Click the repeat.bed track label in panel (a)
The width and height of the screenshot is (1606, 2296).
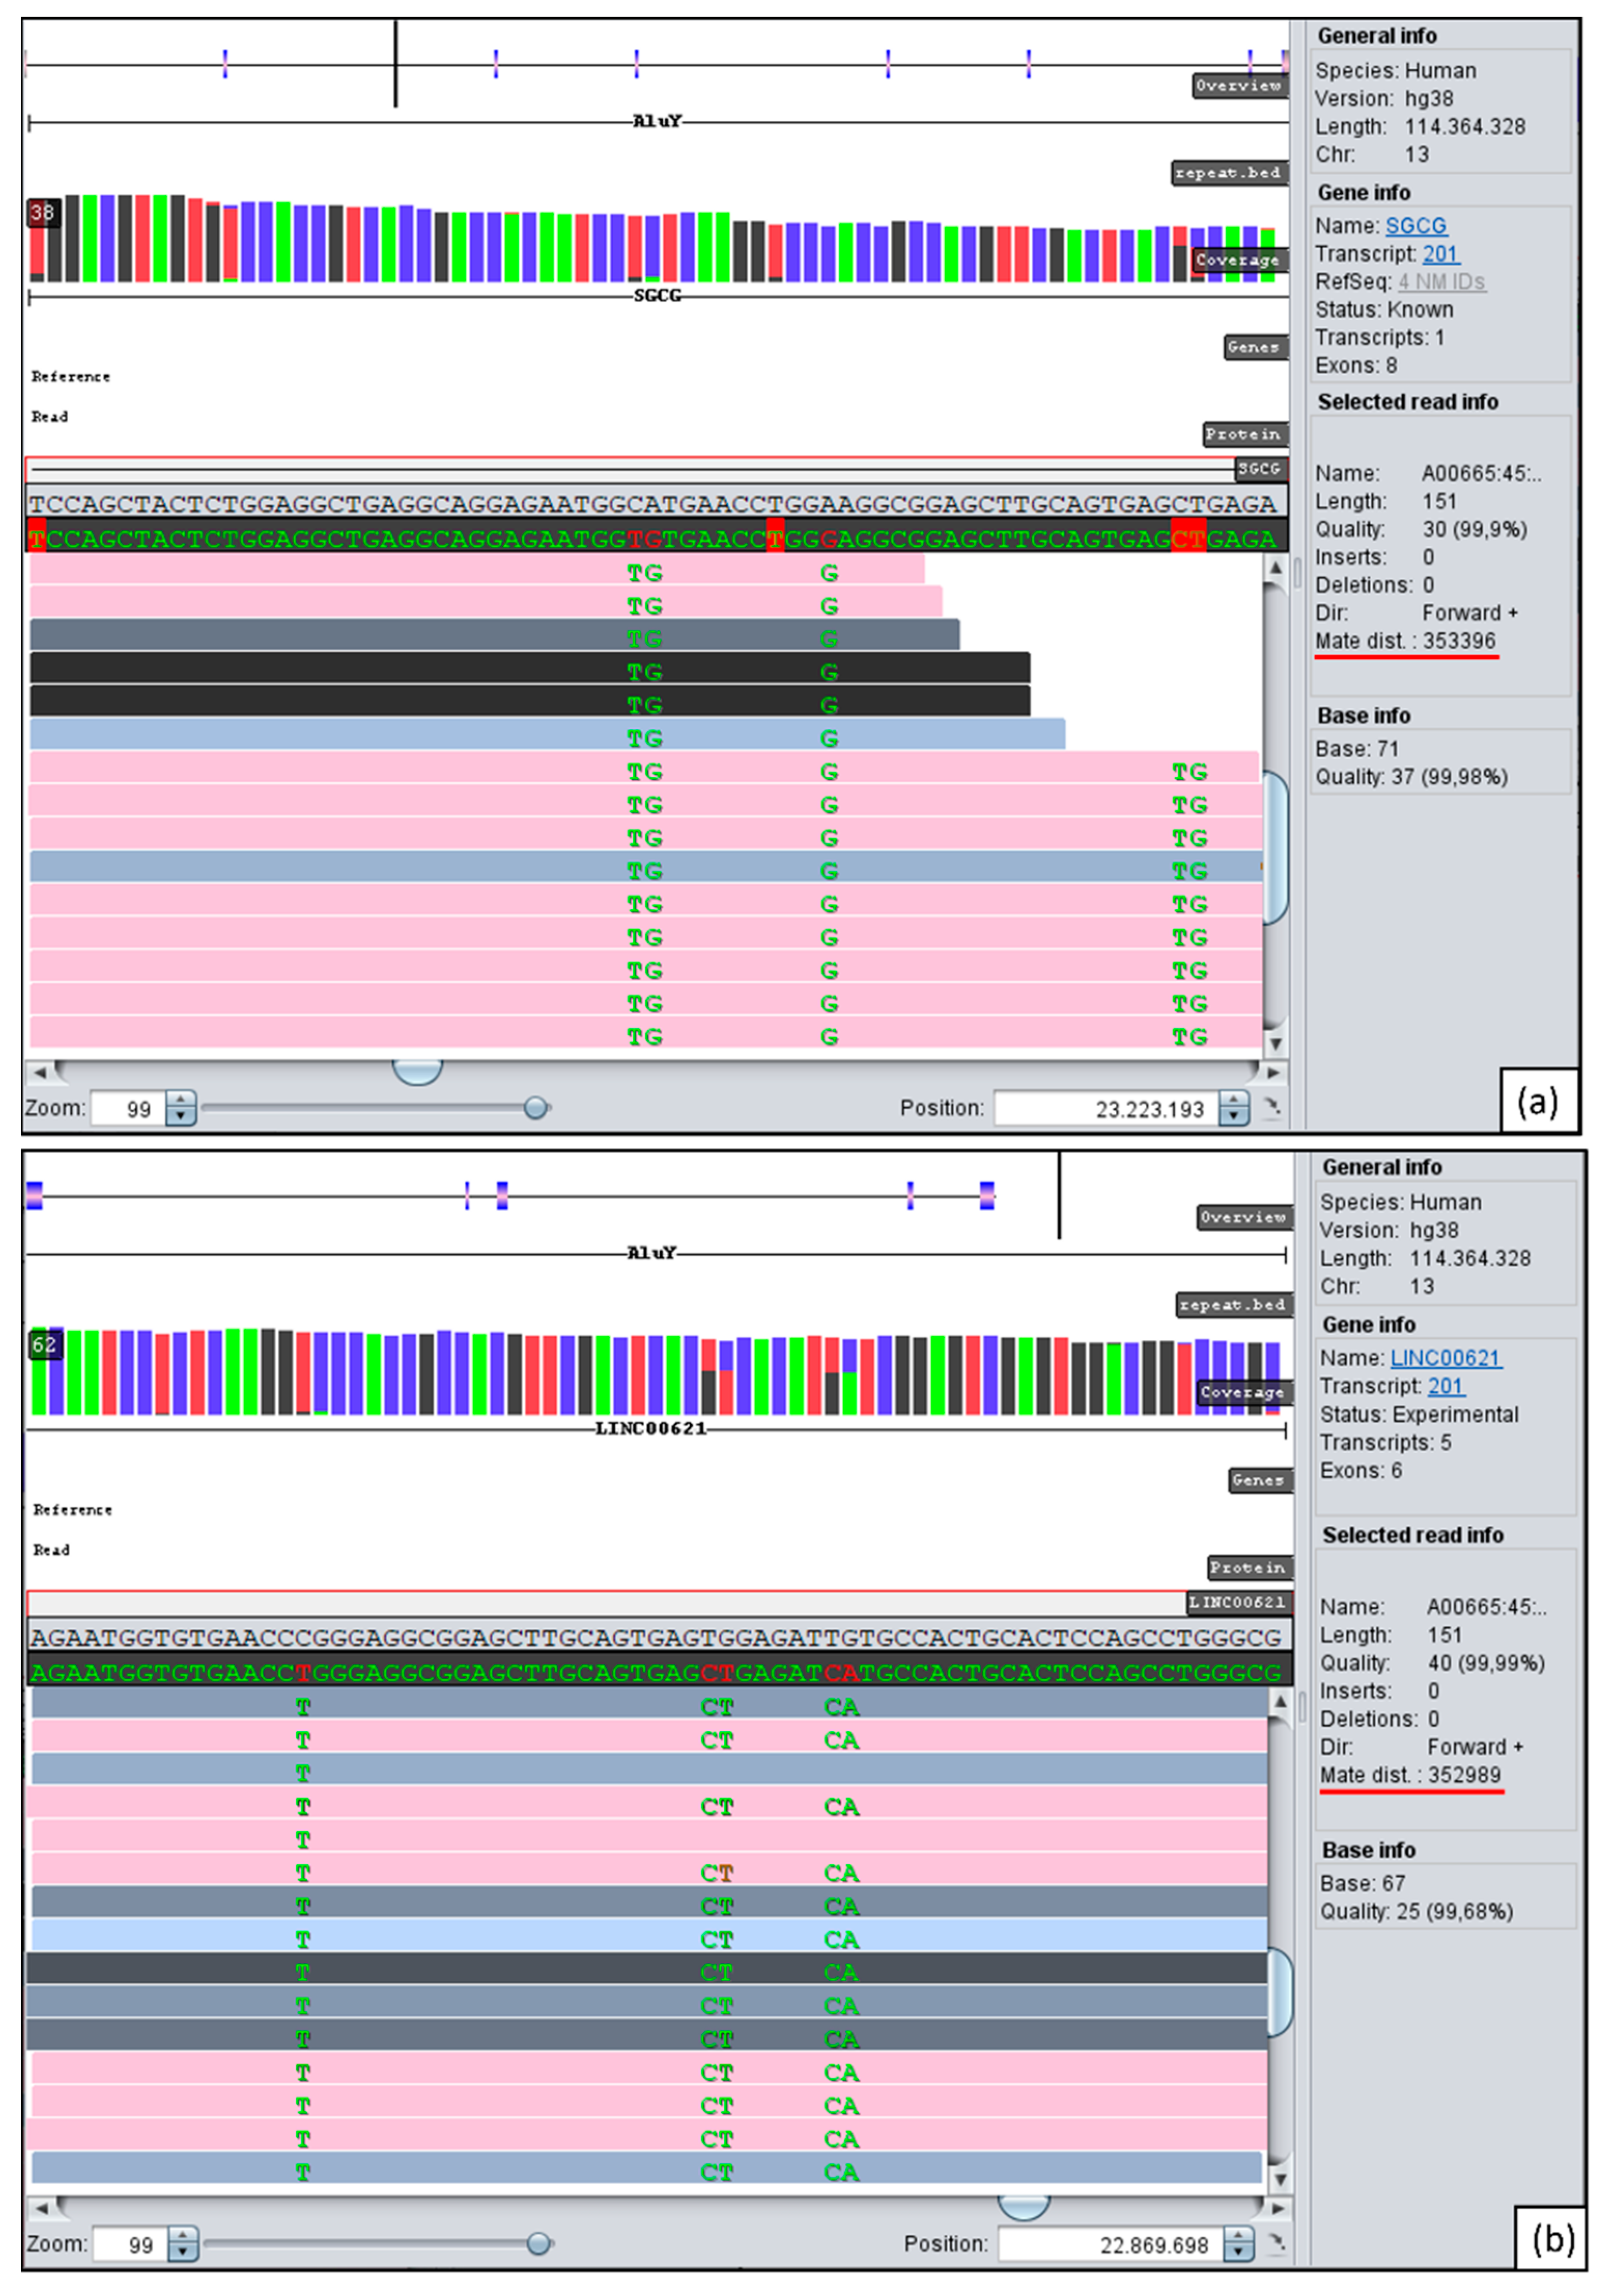pos(1229,173)
